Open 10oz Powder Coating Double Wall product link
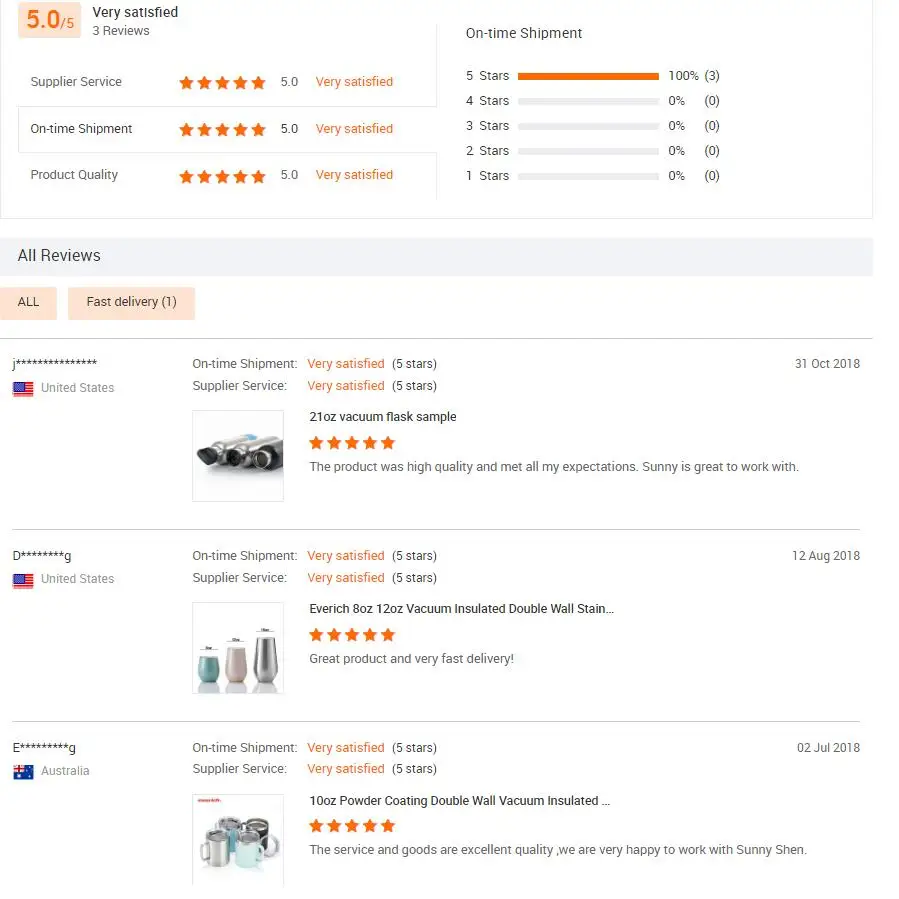 point(459,801)
